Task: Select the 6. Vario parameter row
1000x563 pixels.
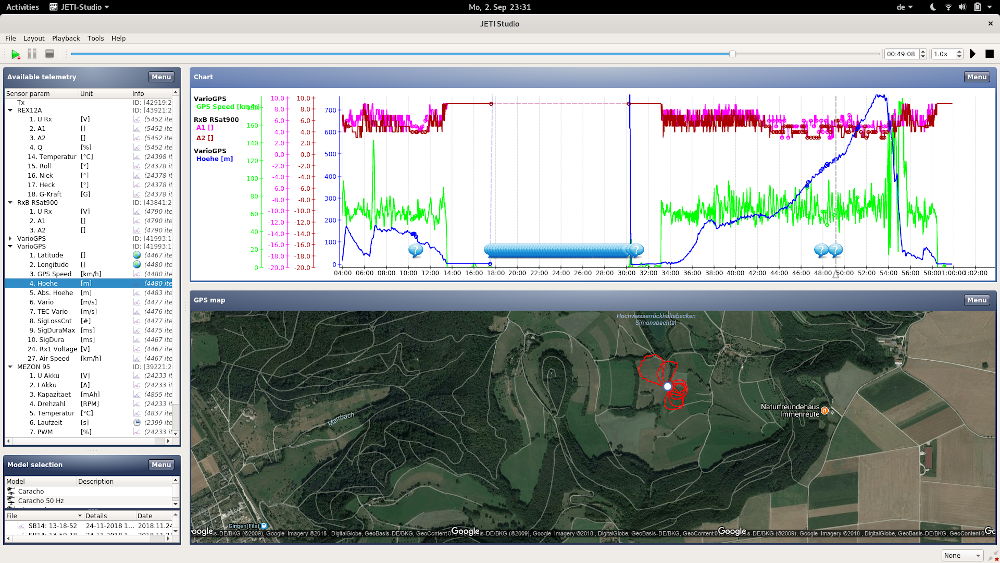Action: 89,302
